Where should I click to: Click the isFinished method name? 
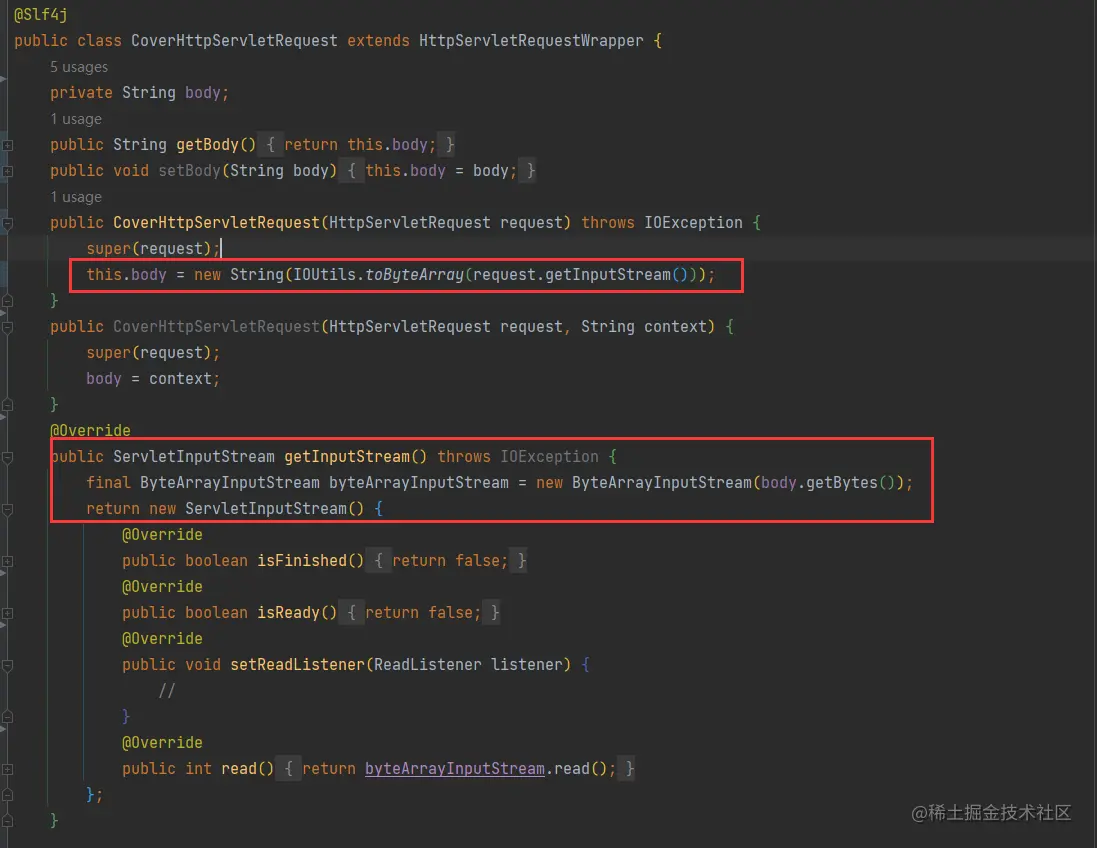(302, 561)
